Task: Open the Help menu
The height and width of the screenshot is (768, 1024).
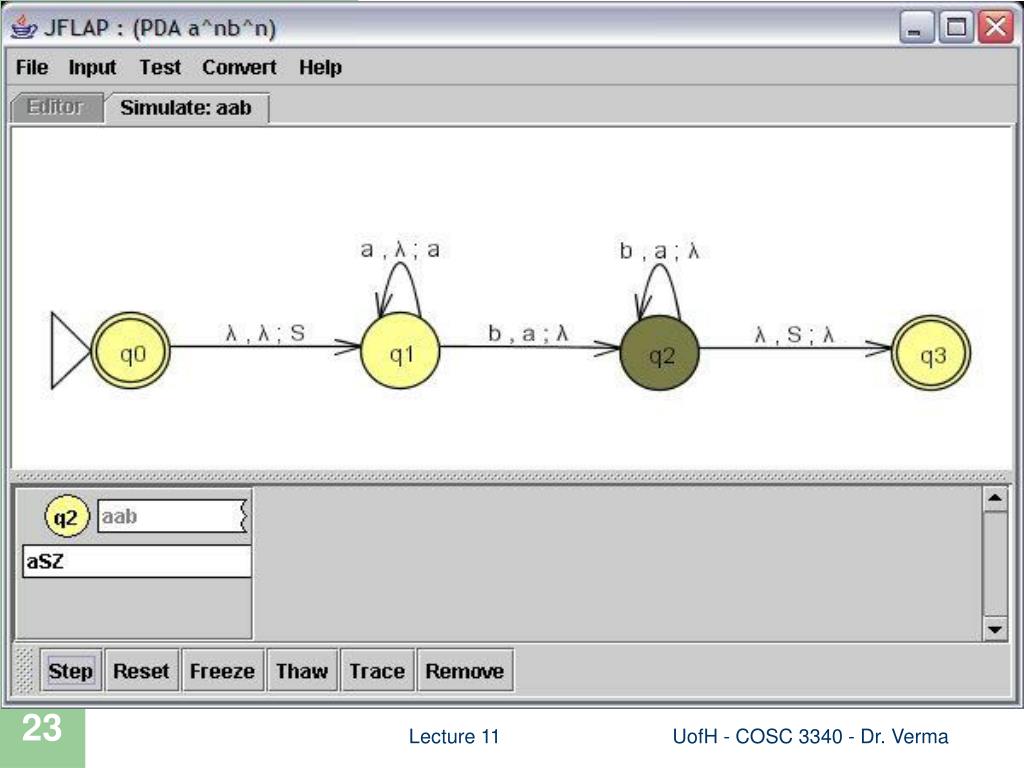Action: click(320, 67)
